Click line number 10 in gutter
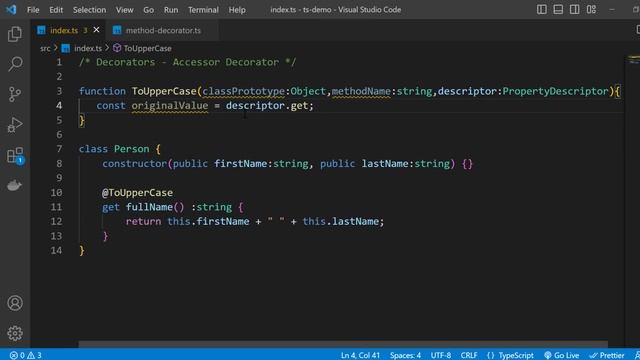This screenshot has width=640, height=360. (x=56, y=192)
